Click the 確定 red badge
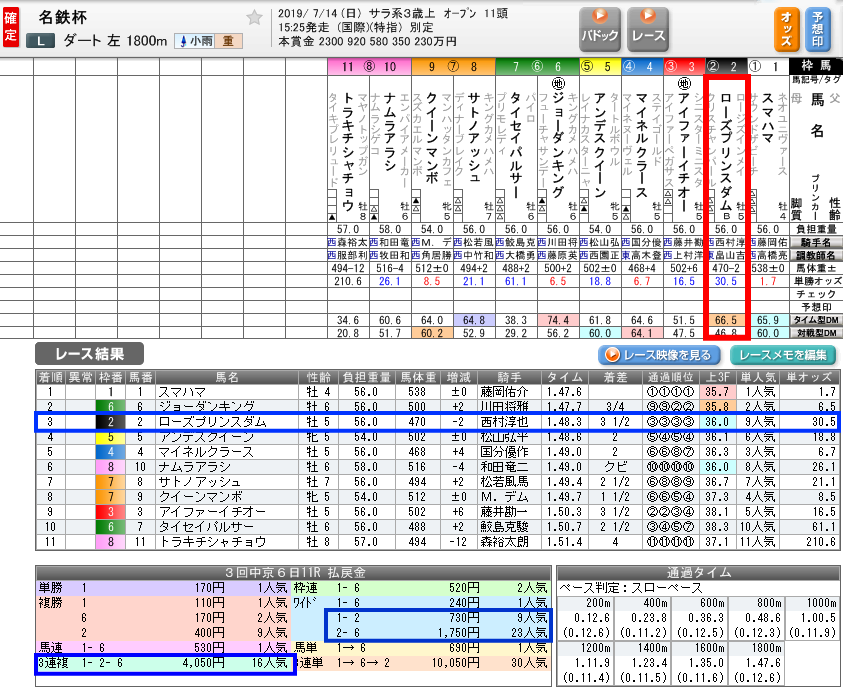This screenshot has width=843, height=689. 10,27
